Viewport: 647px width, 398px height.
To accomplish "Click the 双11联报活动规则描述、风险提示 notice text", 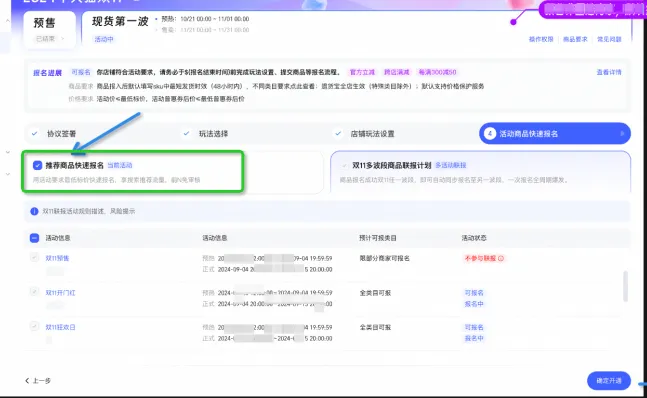I will click(x=89, y=211).
